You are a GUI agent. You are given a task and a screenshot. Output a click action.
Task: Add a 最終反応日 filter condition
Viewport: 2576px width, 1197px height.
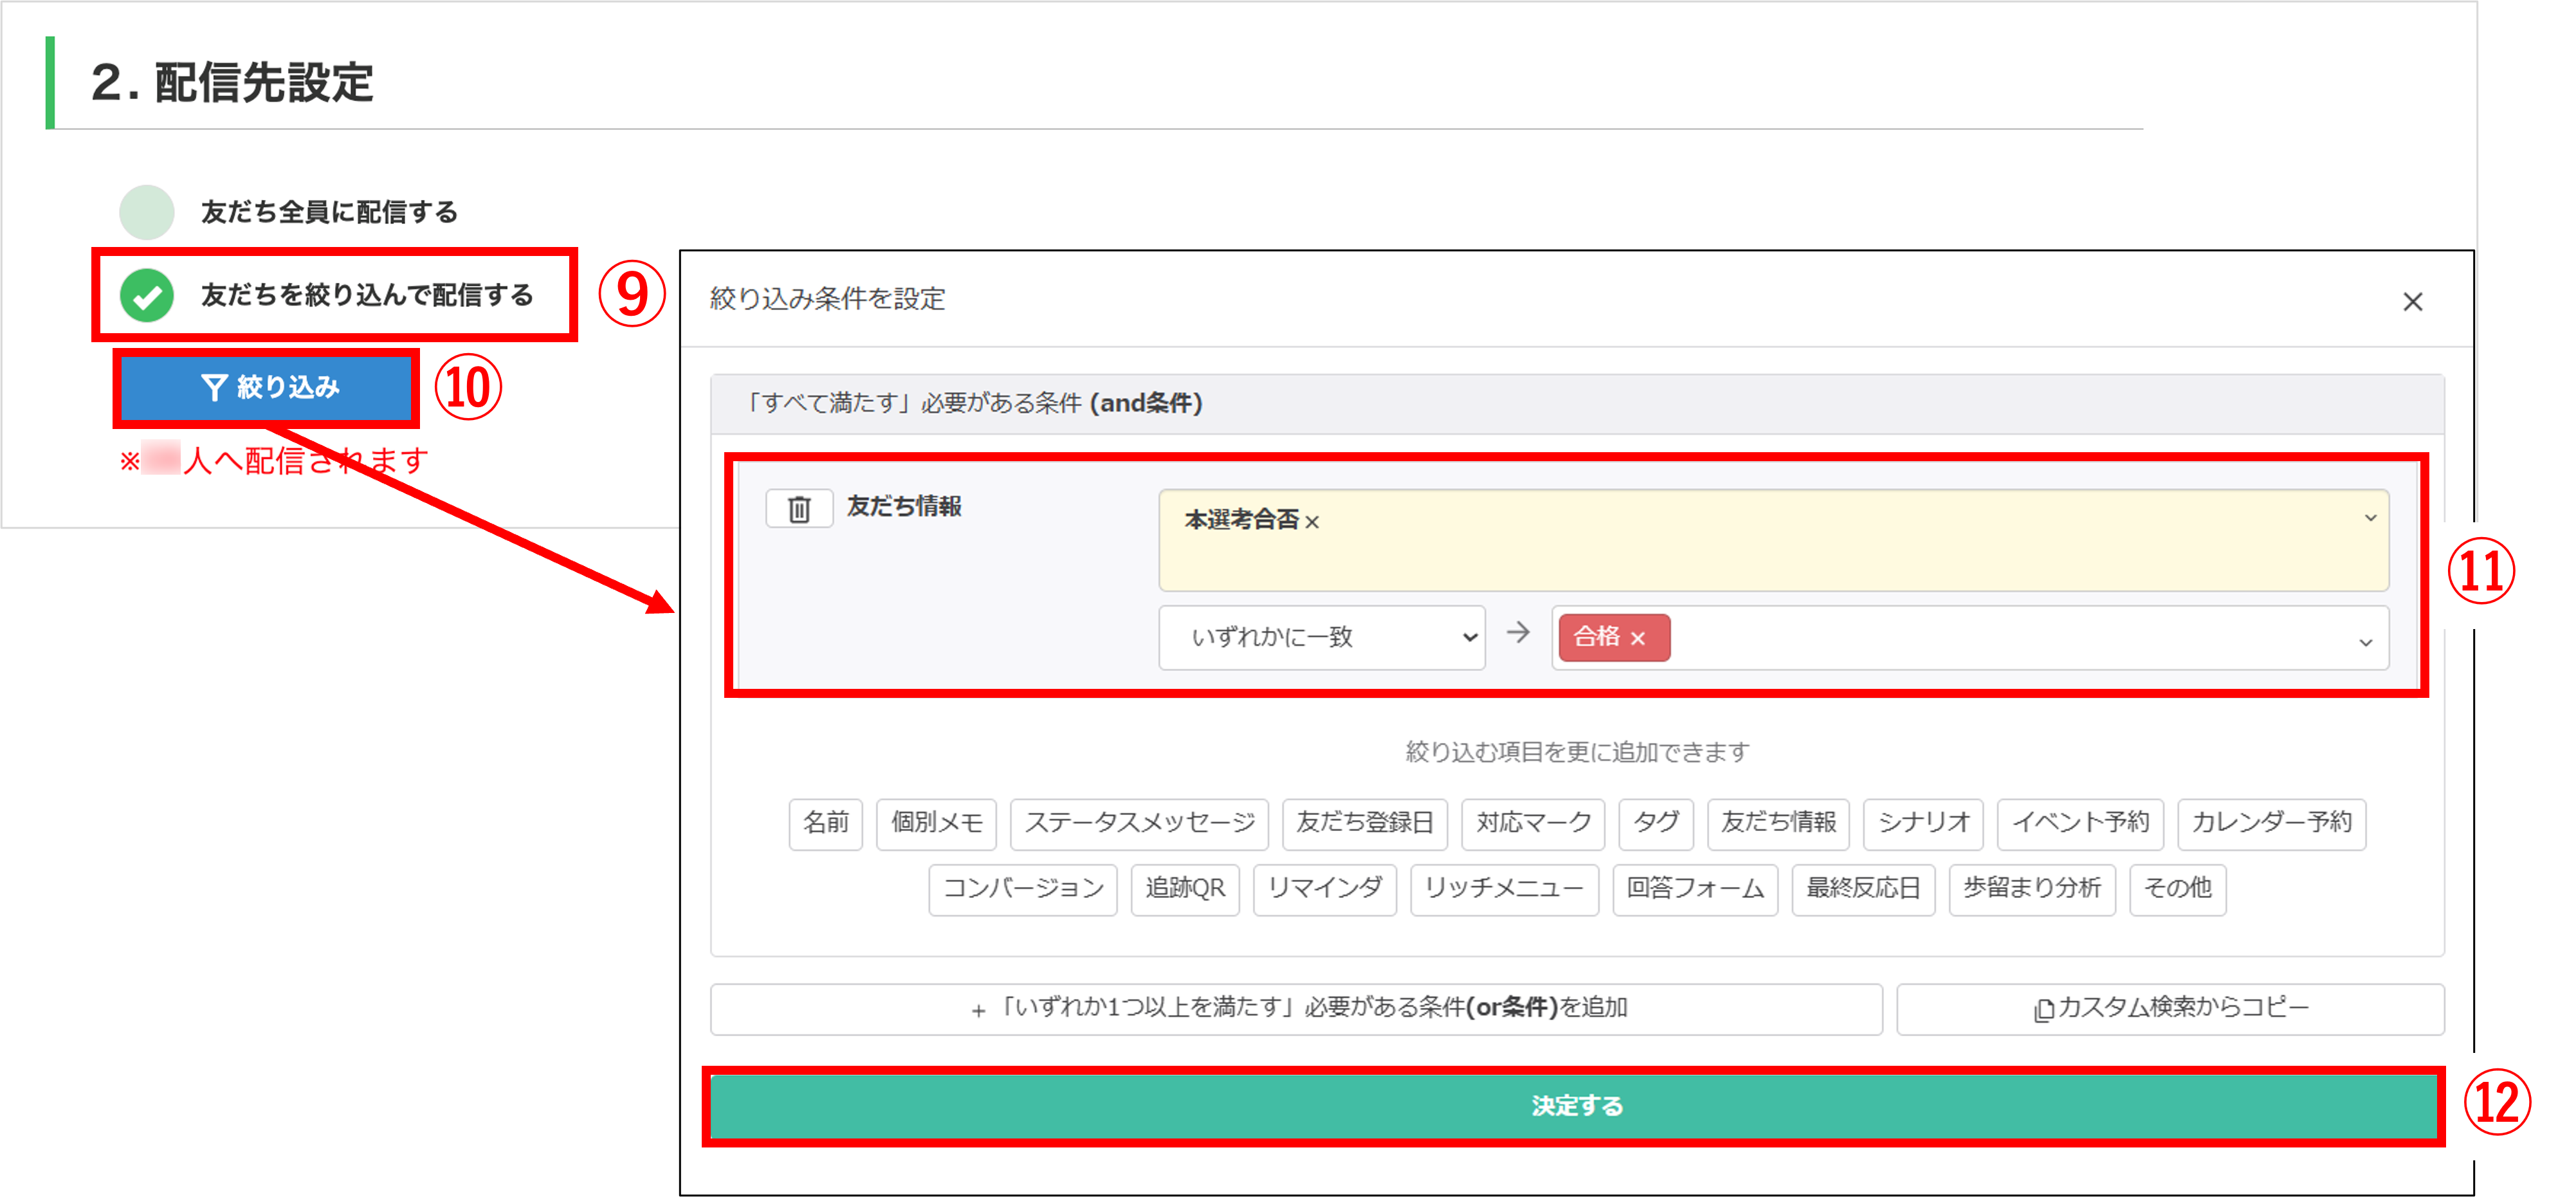[x=1864, y=890]
